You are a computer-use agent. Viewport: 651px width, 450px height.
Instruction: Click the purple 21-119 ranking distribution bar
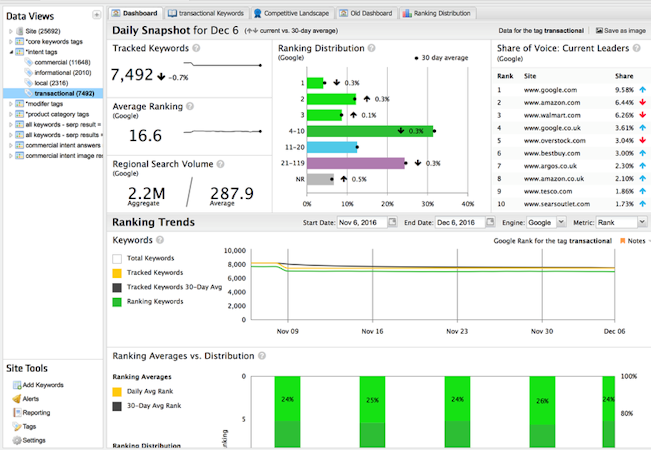tap(356, 163)
